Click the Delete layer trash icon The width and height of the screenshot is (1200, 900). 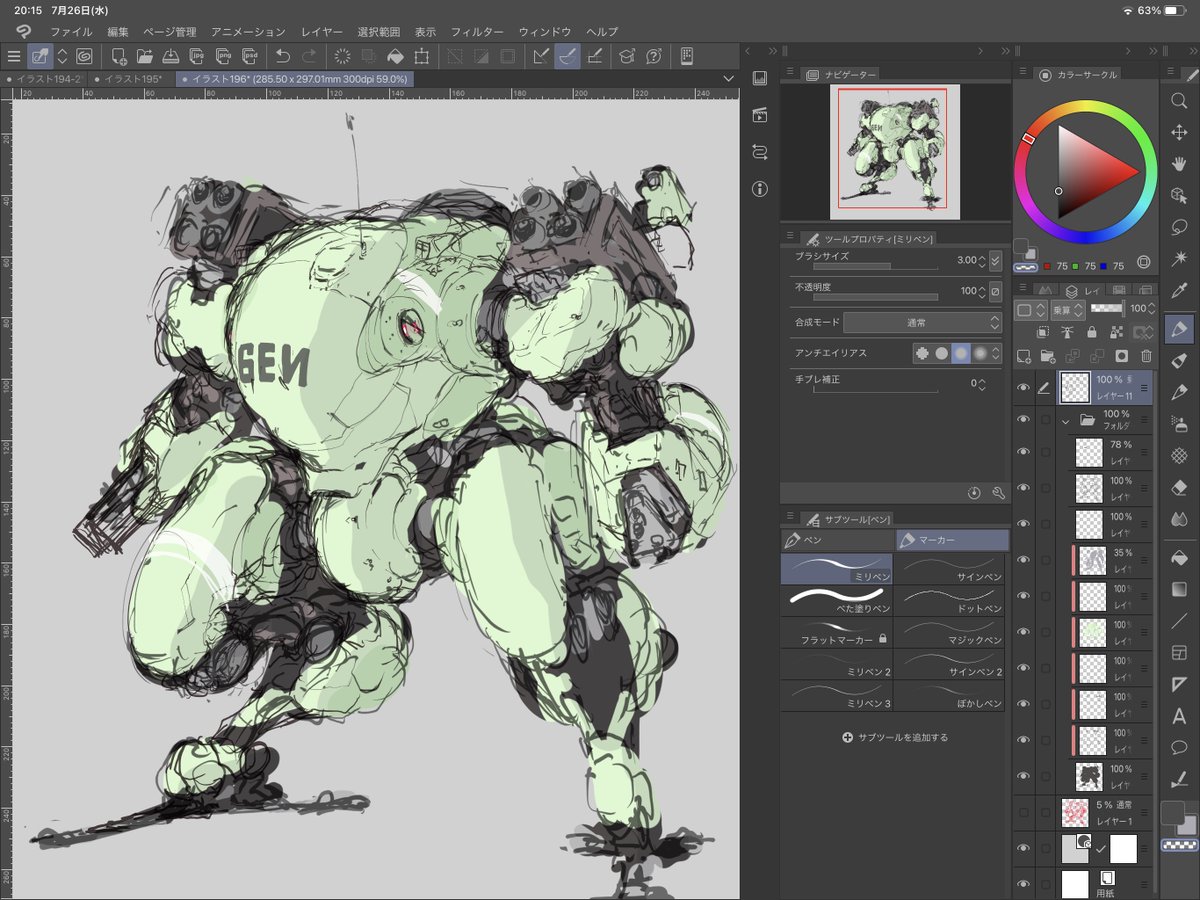click(x=1146, y=356)
